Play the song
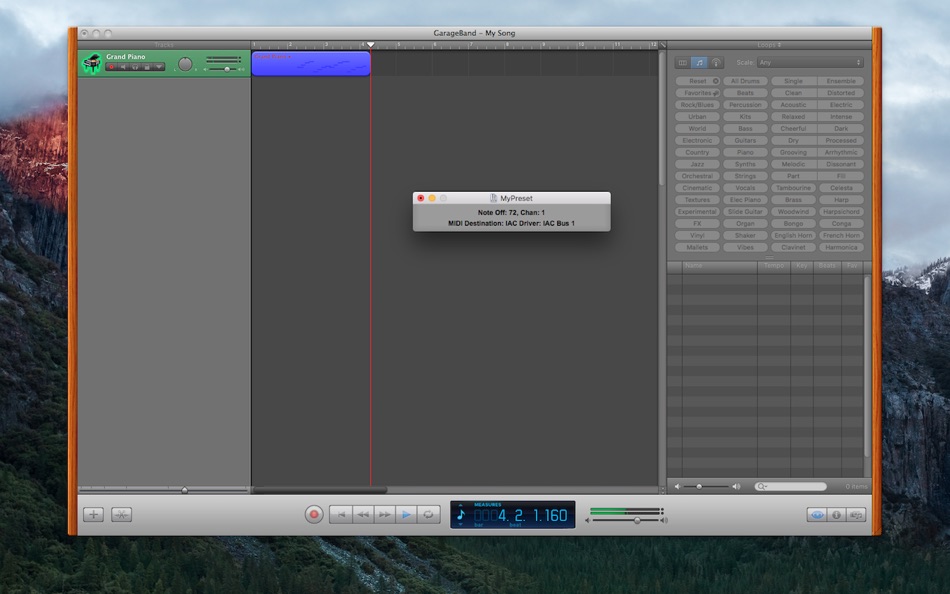 coord(406,515)
